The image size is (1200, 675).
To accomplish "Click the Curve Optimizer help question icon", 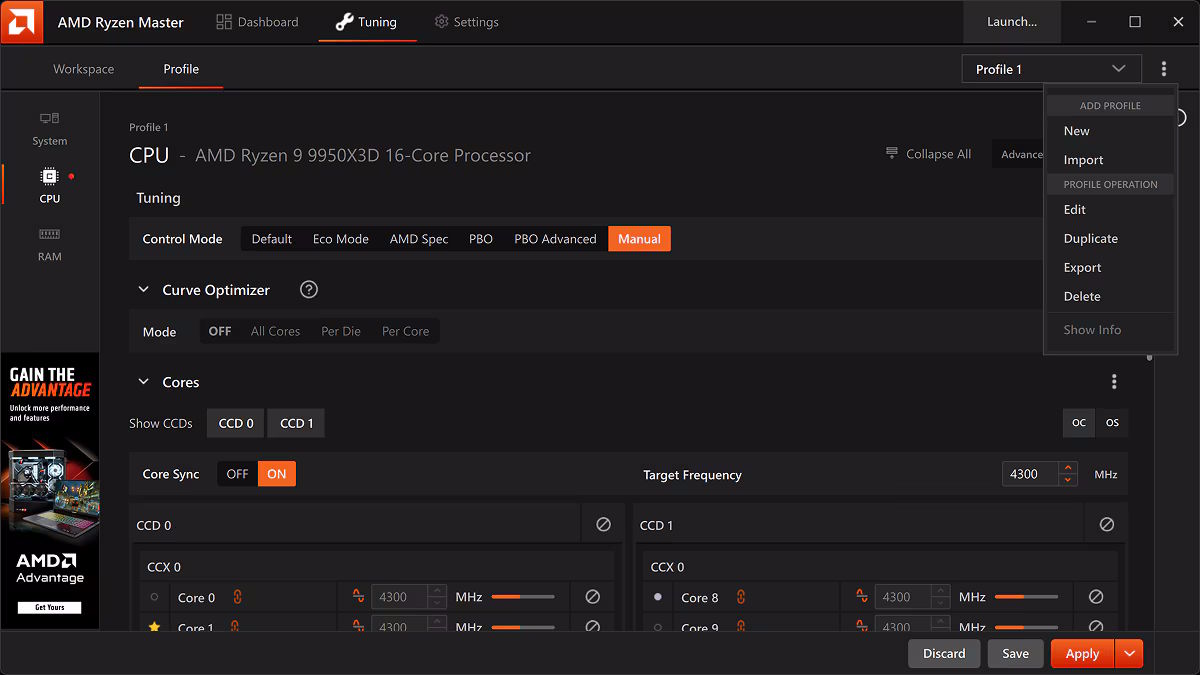I will [309, 290].
